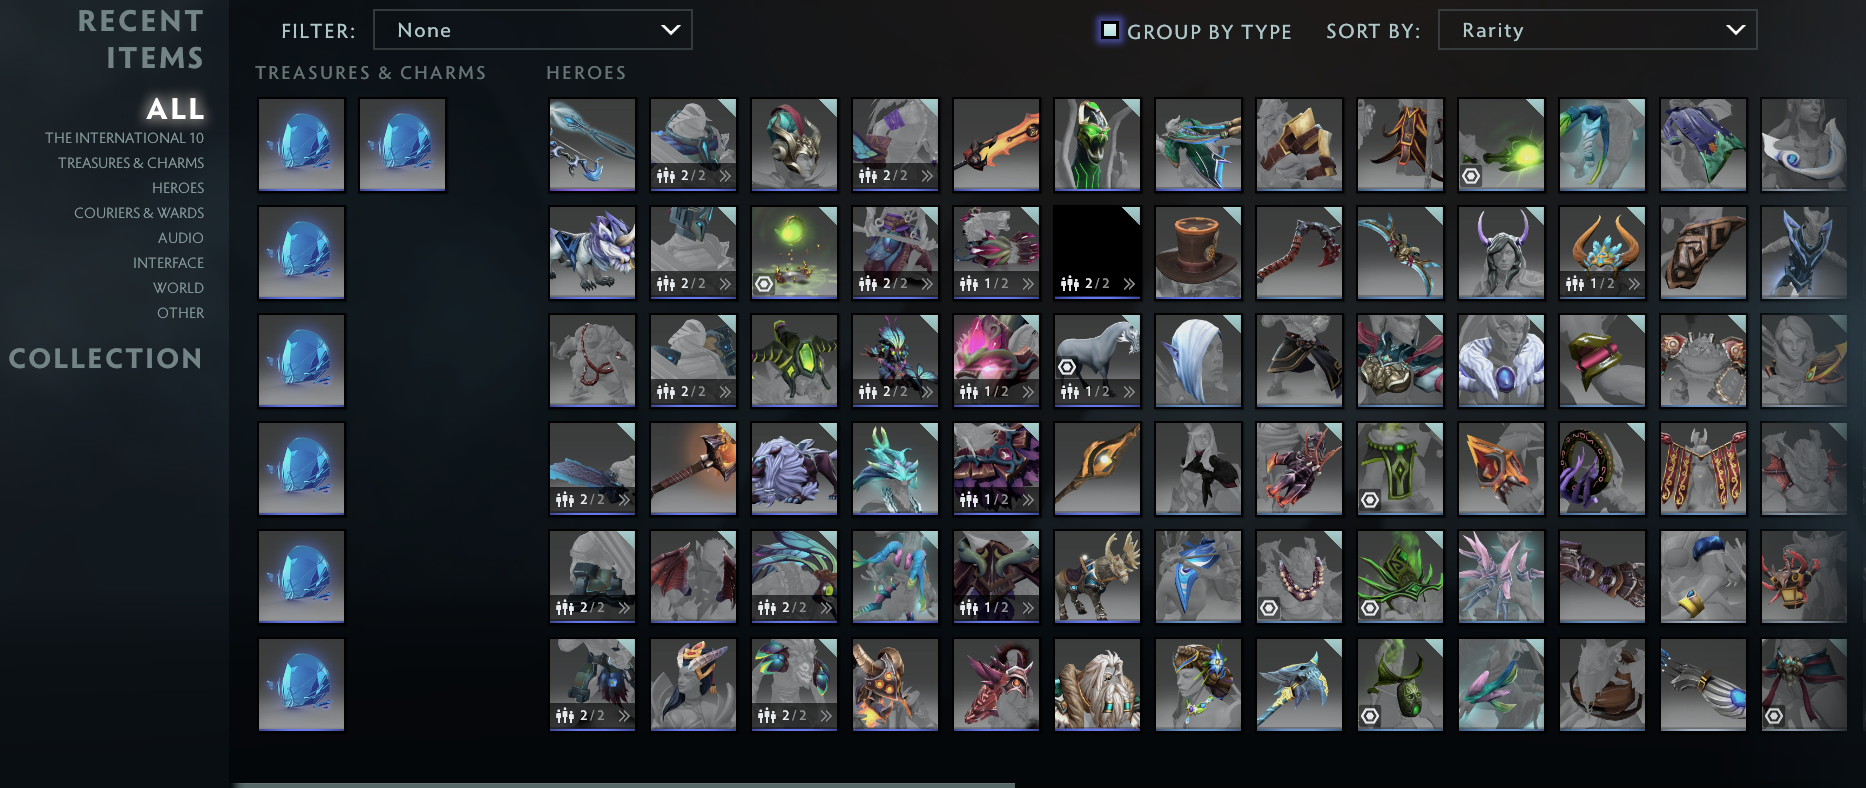Open the Sort By Rarity dropdown
Image resolution: width=1866 pixels, height=788 pixels.
(x=1597, y=30)
